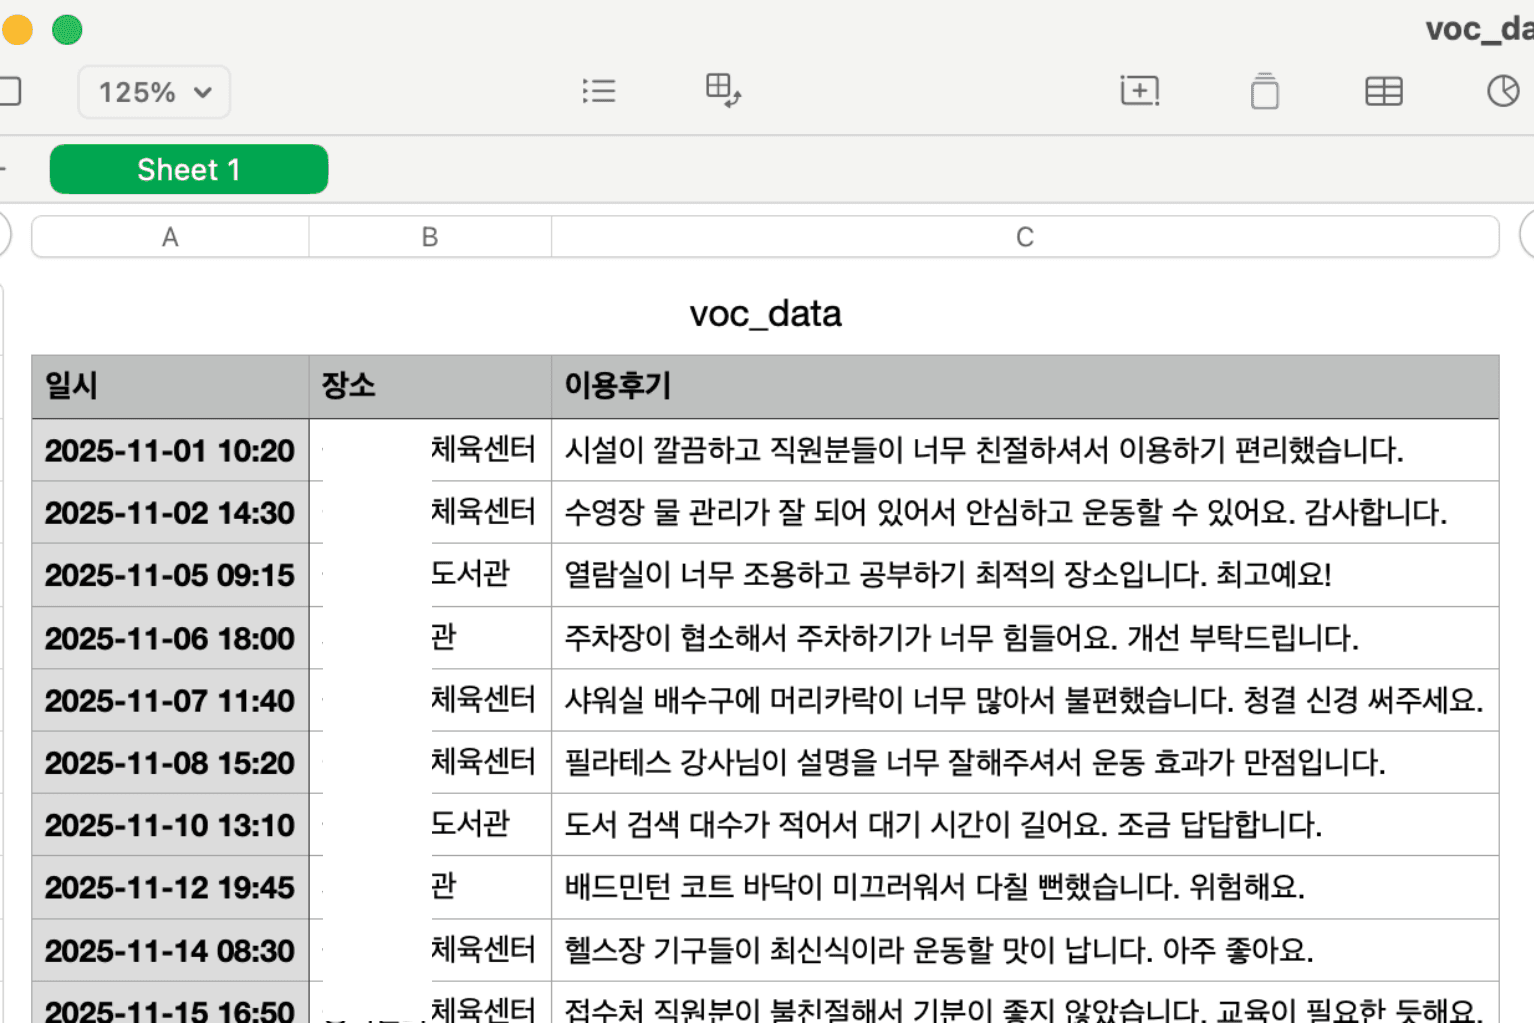Select the review starting 필라테스 강사님이

1025,762
